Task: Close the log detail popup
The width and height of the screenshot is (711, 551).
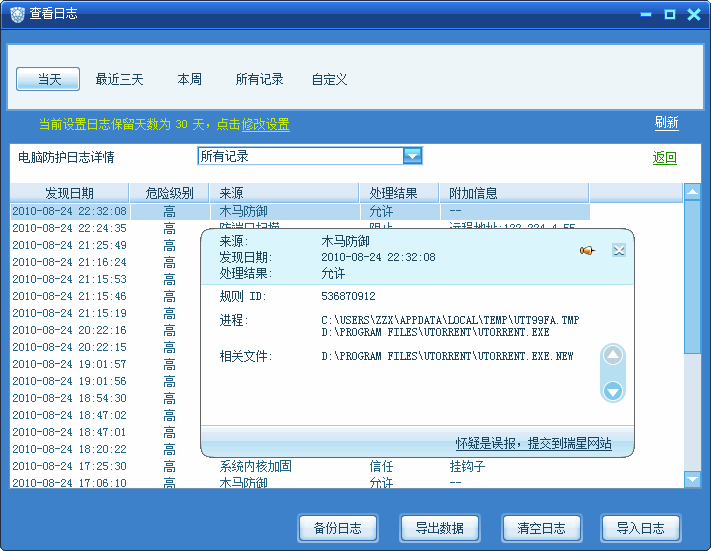Action: coord(619,250)
